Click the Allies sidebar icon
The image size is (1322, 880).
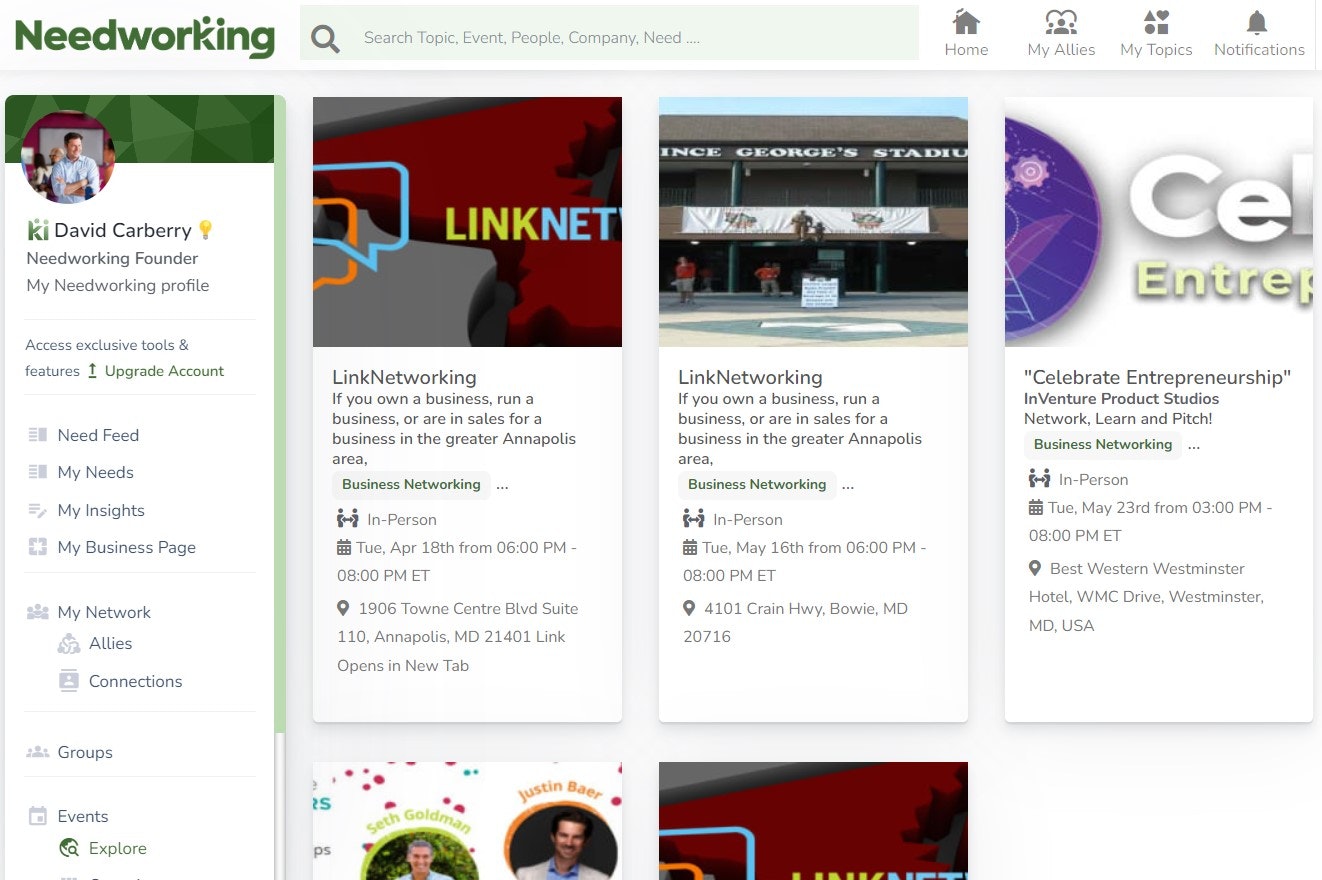pyautogui.click(x=68, y=643)
